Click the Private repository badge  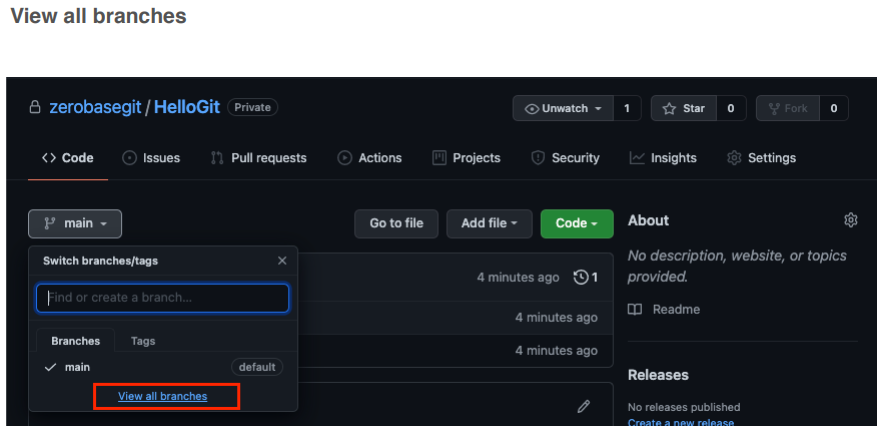pos(252,107)
